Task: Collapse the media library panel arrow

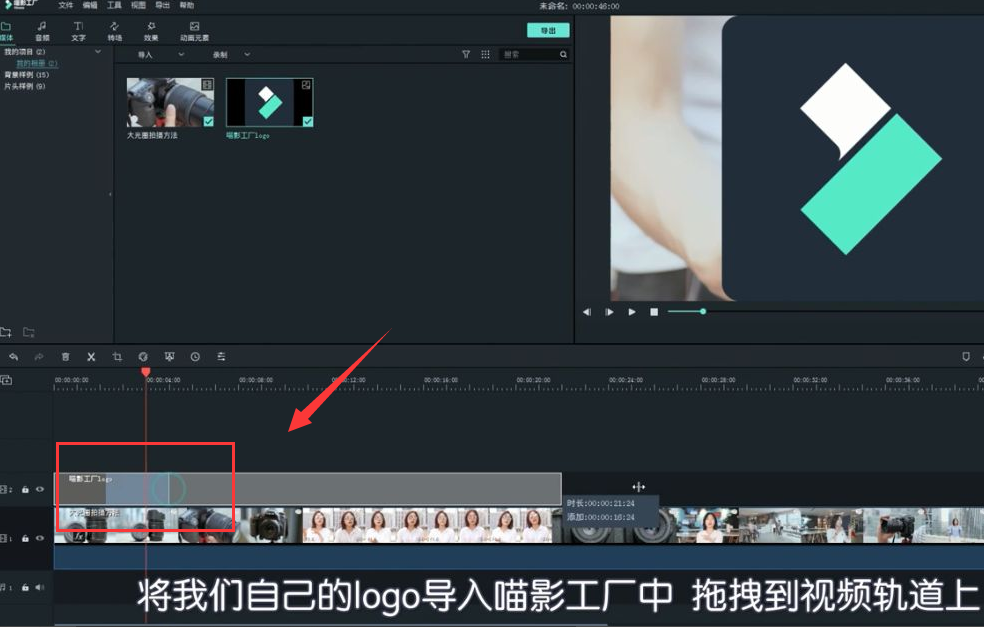Action: point(110,195)
